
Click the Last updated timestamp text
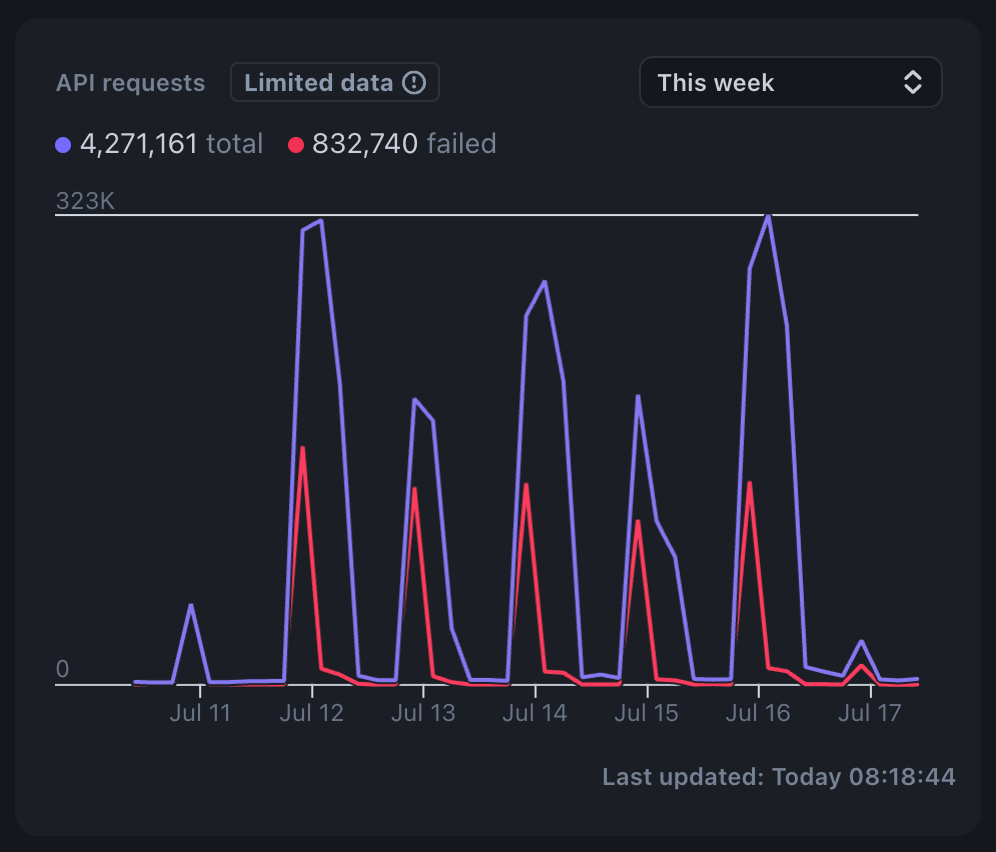click(x=778, y=777)
